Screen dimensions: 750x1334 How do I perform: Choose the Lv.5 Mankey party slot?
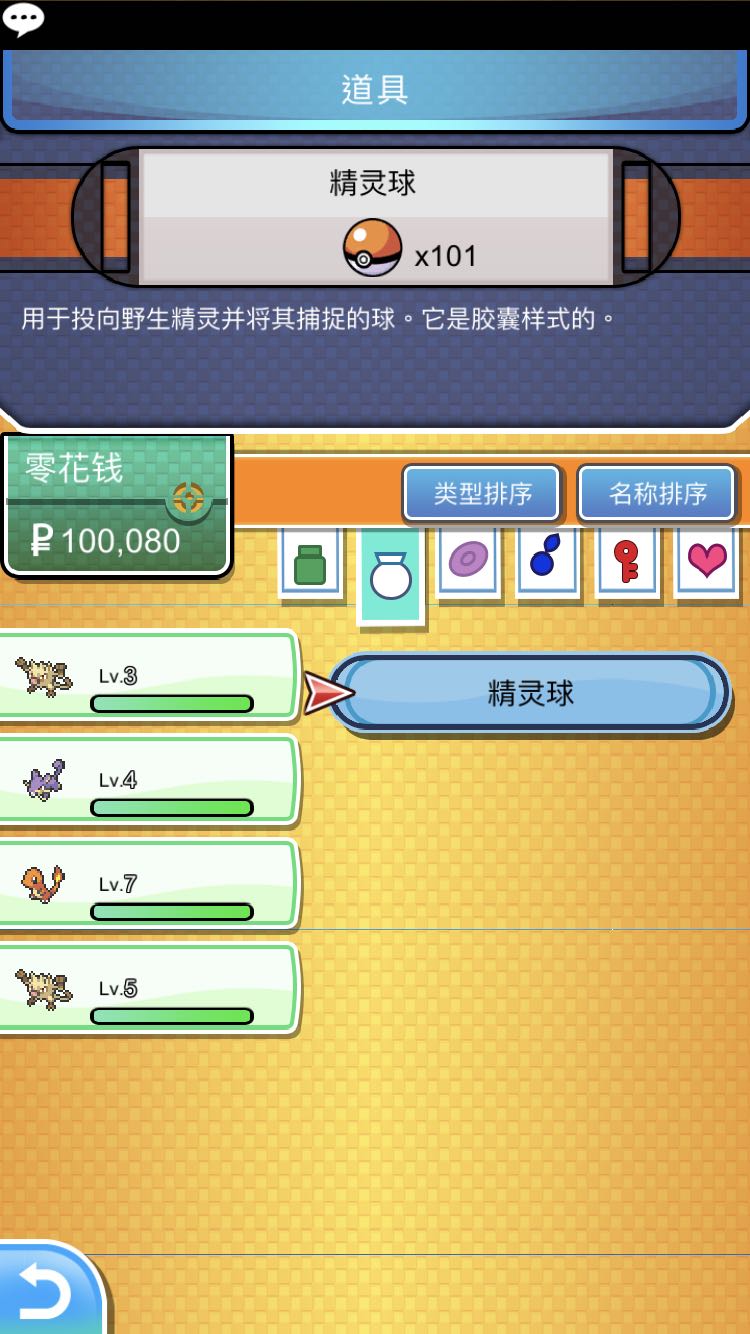click(x=148, y=988)
